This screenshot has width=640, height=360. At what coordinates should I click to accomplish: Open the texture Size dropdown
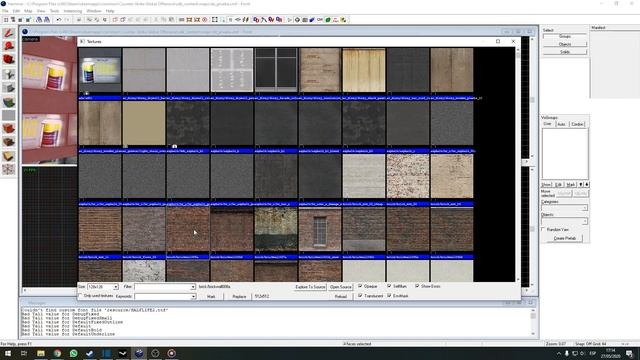(x=116, y=287)
